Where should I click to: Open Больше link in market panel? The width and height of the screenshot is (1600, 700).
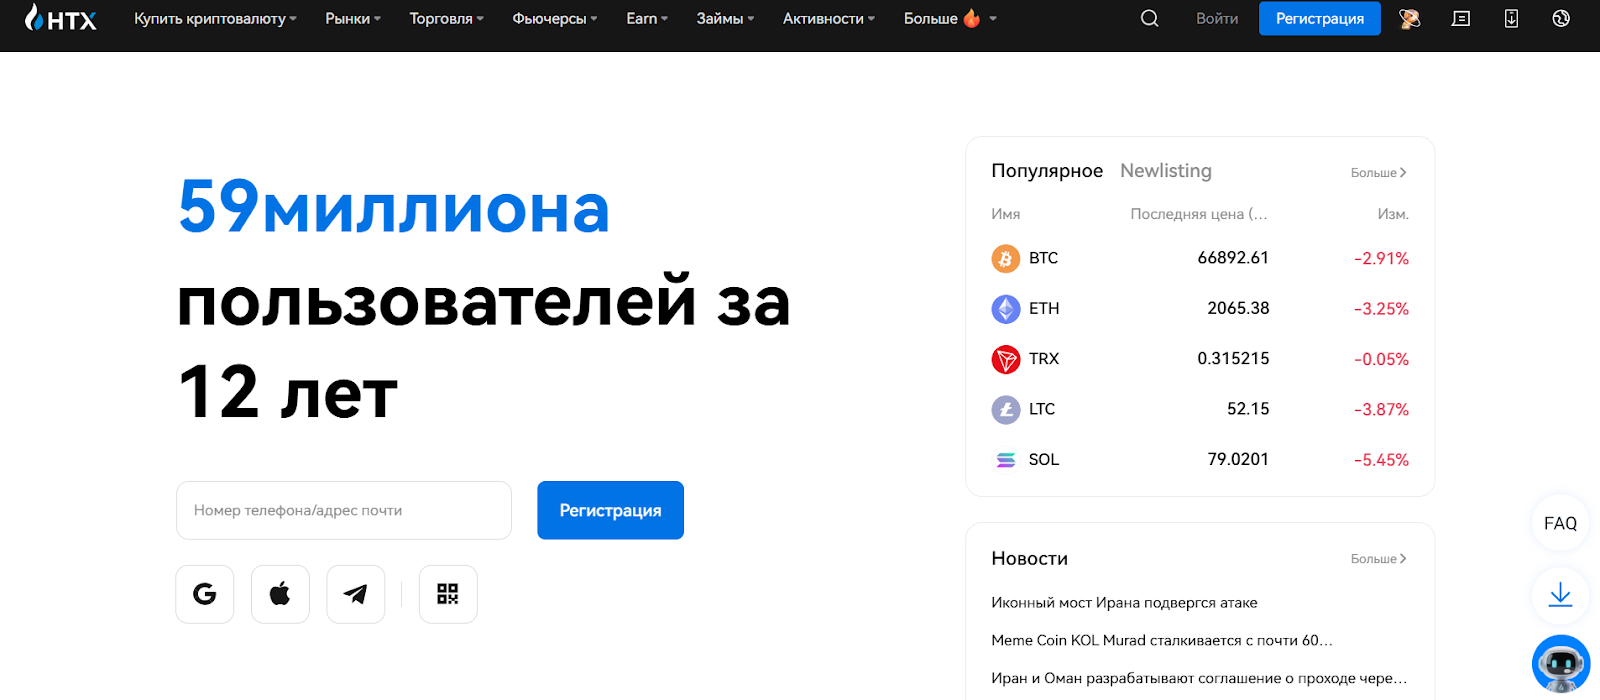click(1379, 173)
